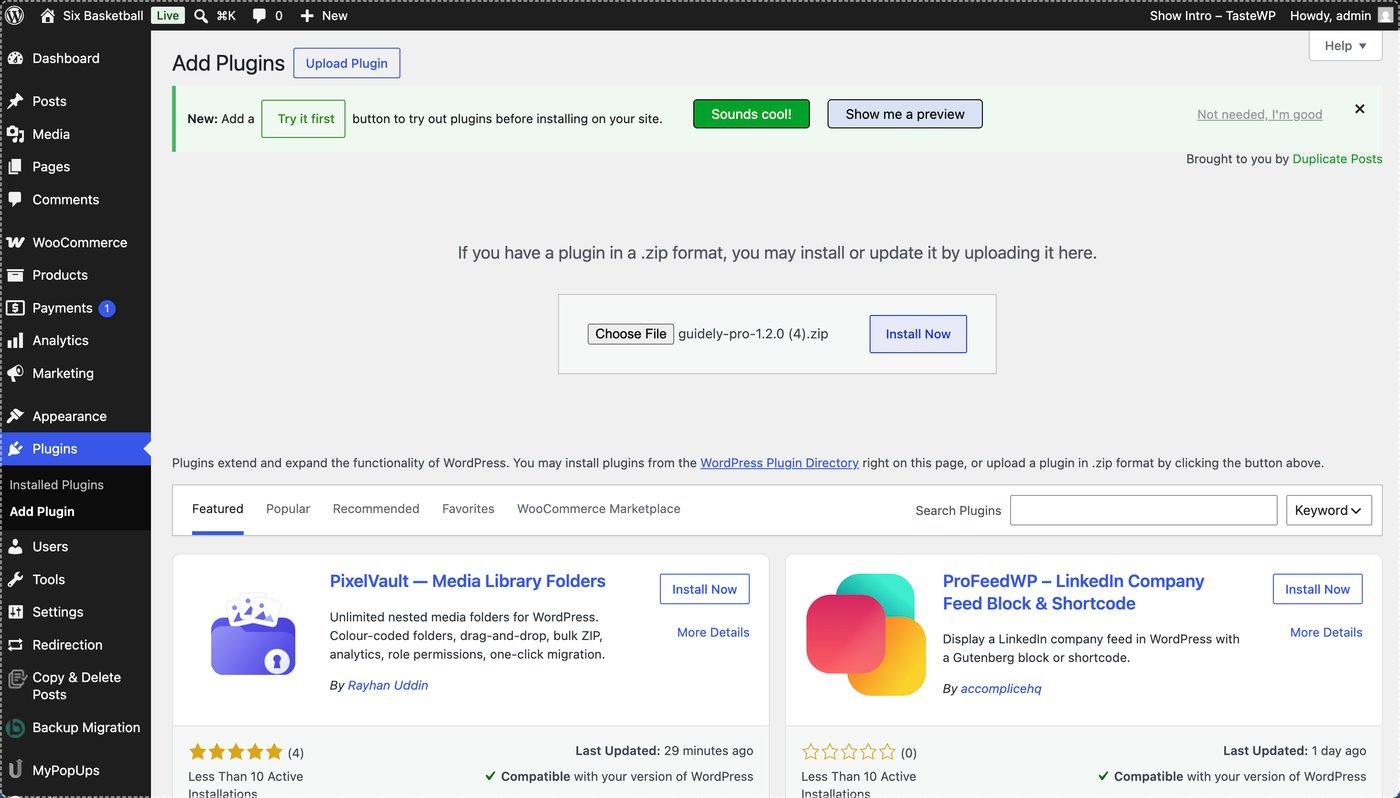This screenshot has height=798, width=1400.
Task: Click the plus New icon in admin bar
Action: coord(307,15)
